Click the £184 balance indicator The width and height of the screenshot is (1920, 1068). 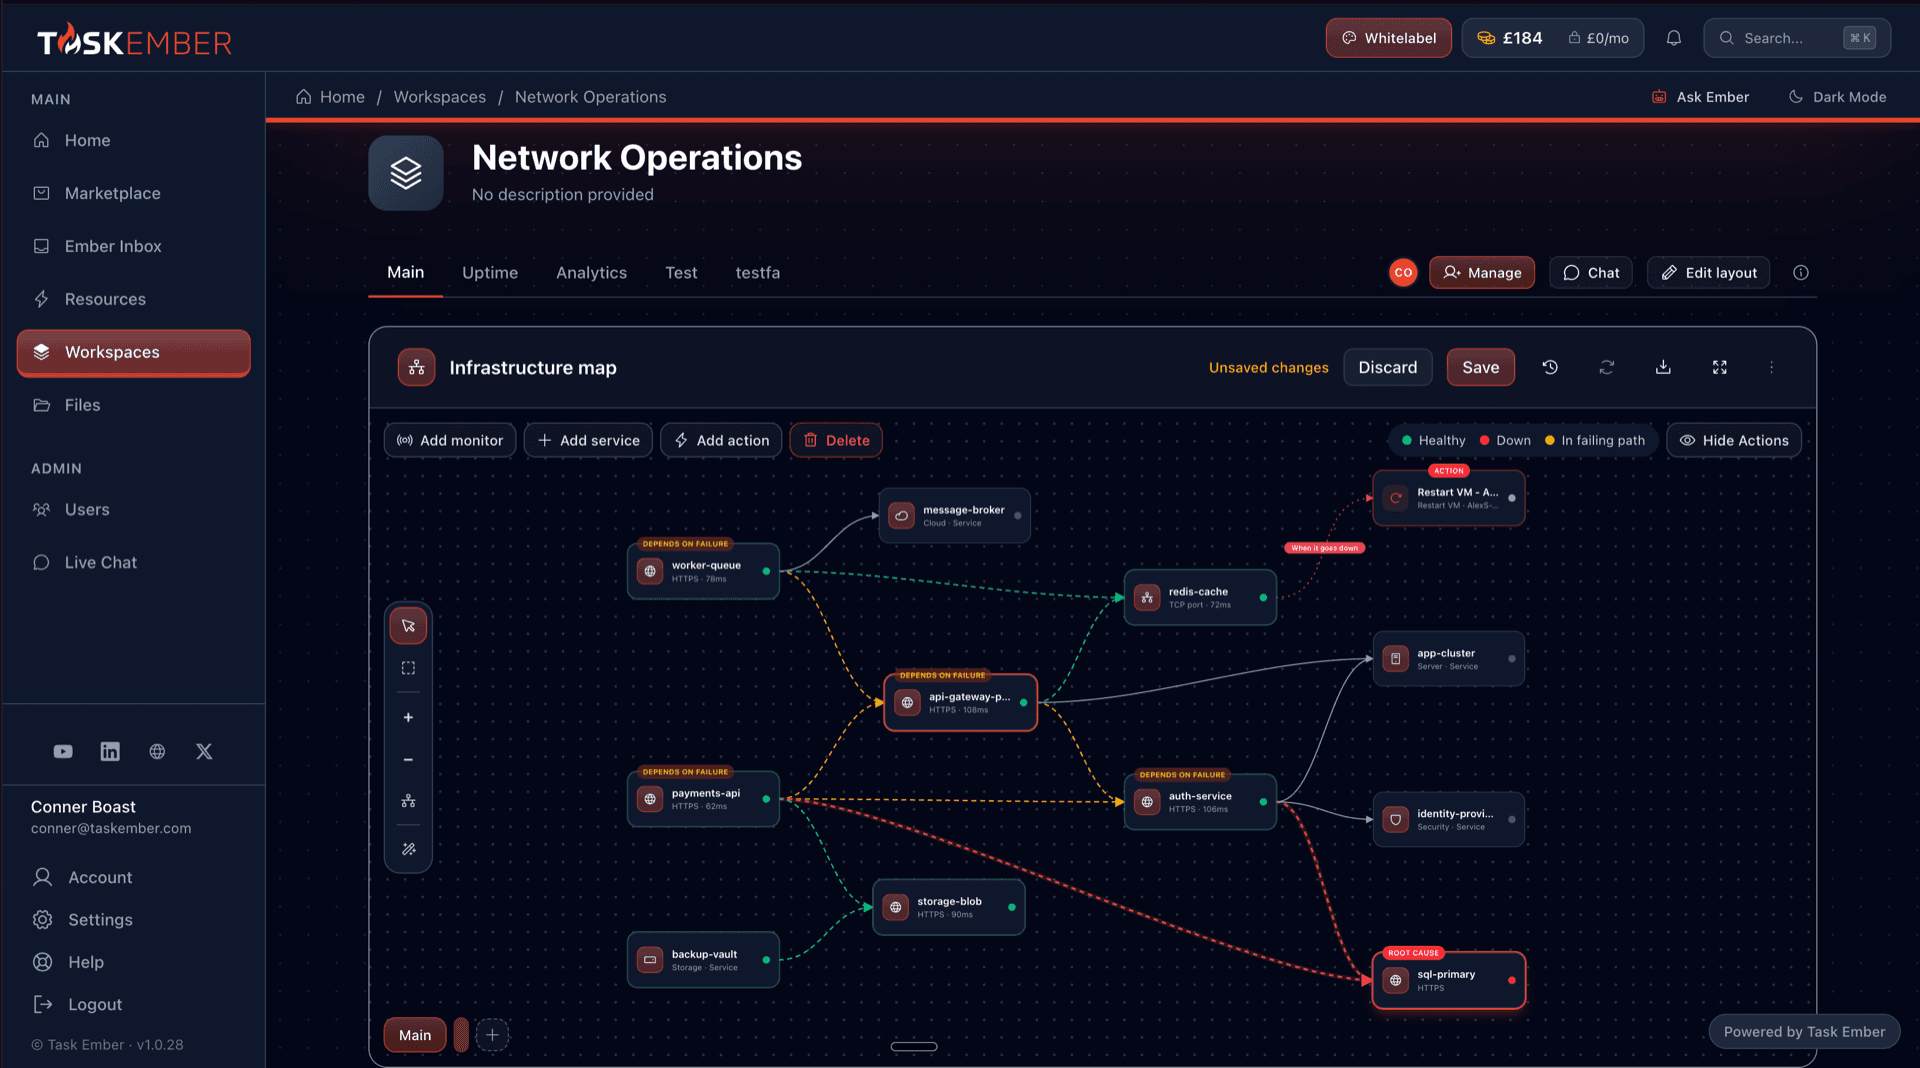tap(1510, 38)
